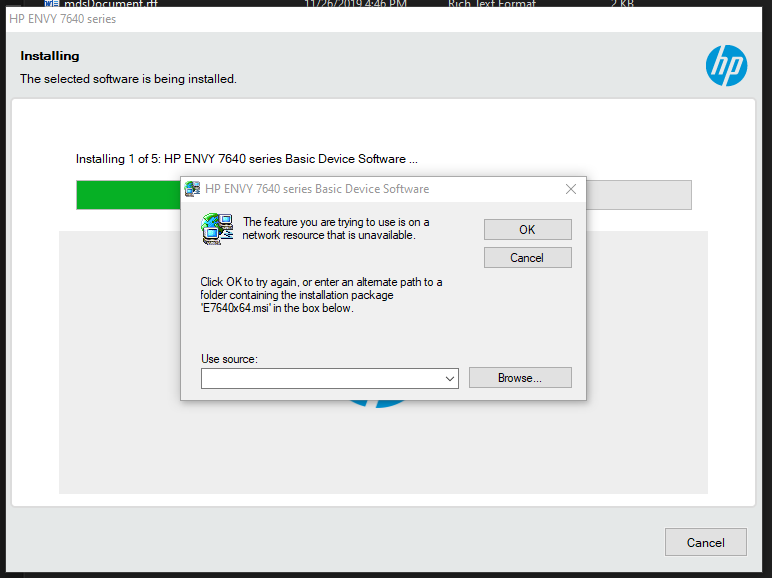Click the 'HP ENVY 7640 series' window title

(x=63, y=19)
